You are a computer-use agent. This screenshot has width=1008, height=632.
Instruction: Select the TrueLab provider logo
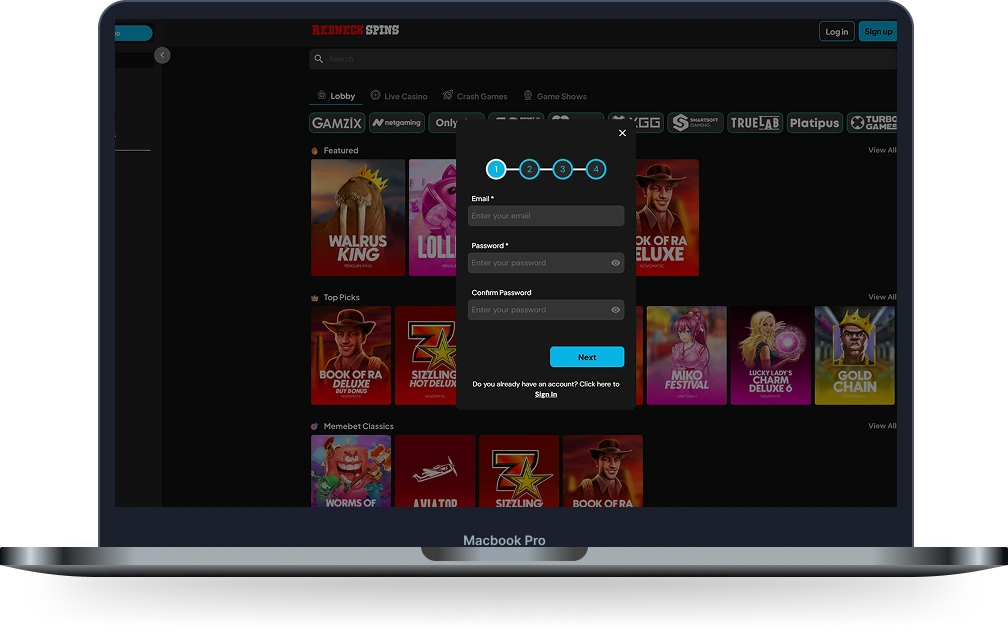click(x=755, y=123)
